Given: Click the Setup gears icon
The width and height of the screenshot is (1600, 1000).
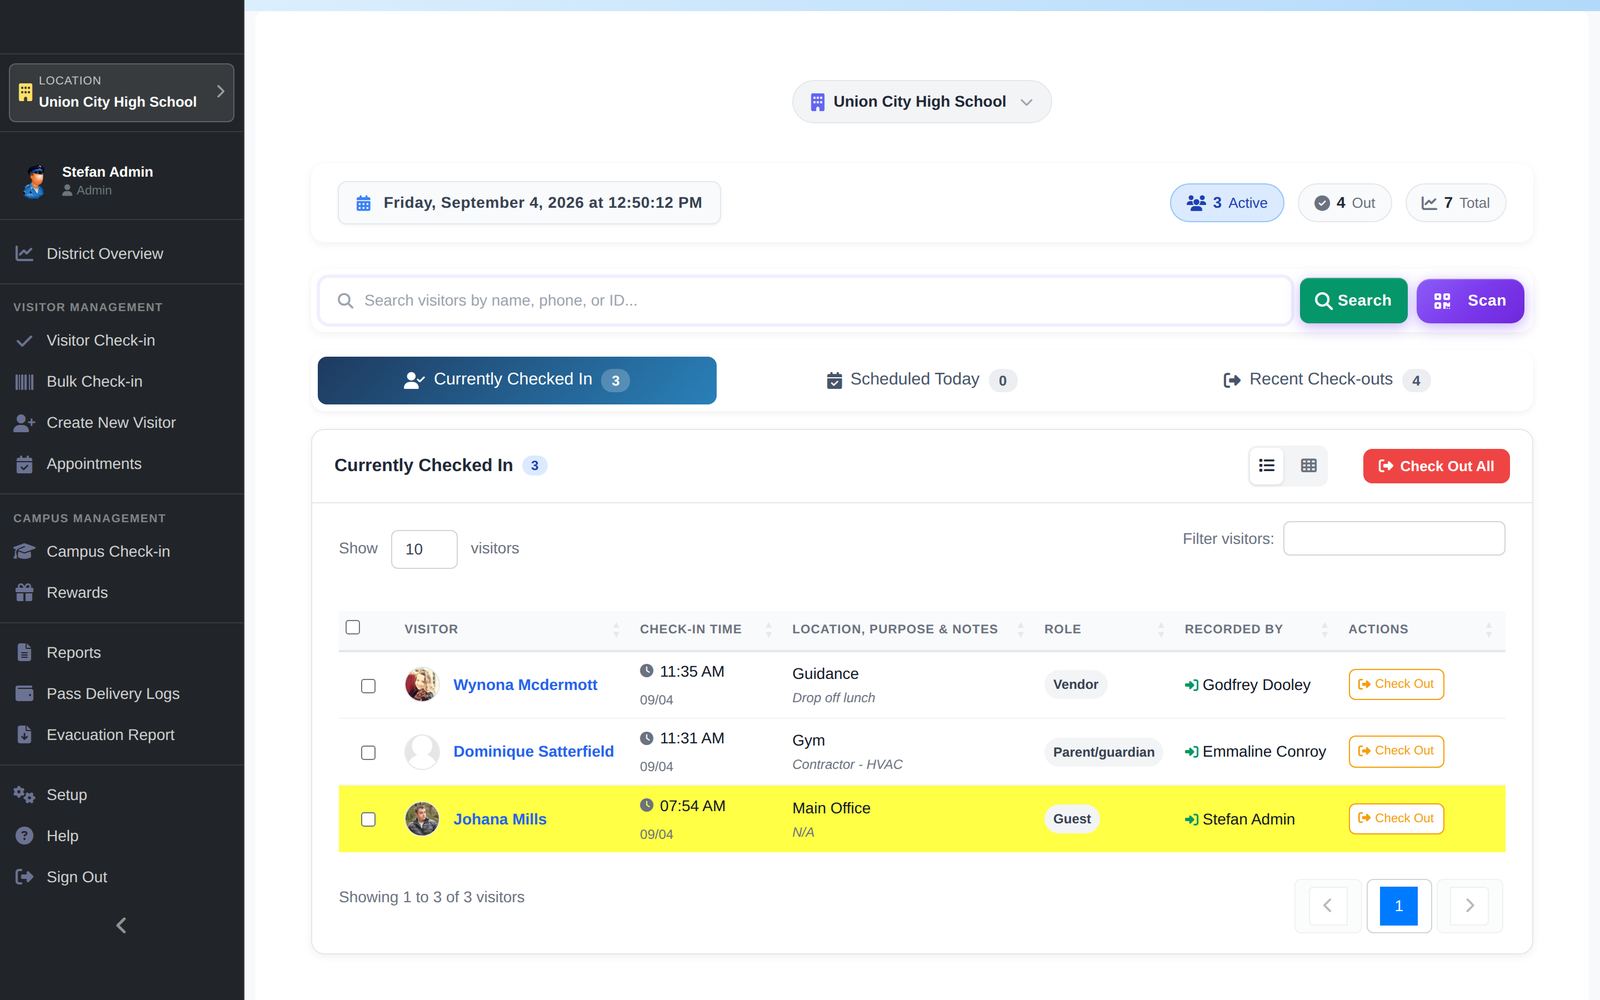Looking at the screenshot, I should [25, 795].
